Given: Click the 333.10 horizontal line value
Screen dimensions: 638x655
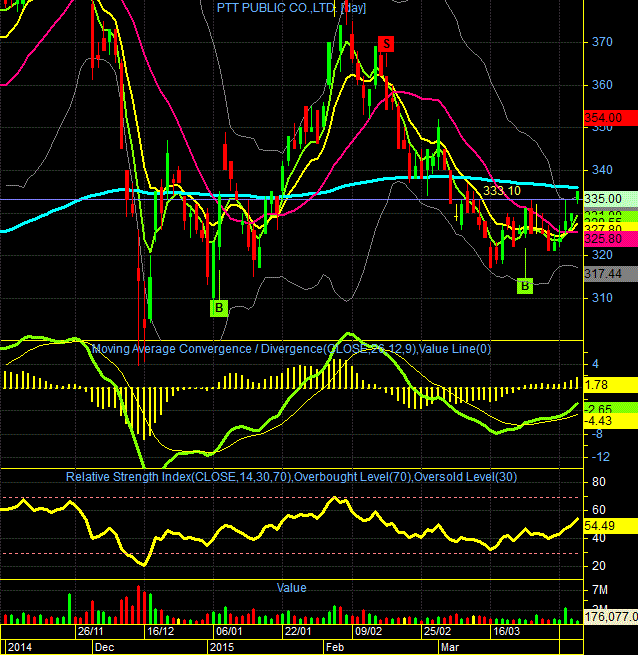Looking at the screenshot, I should coord(502,191).
